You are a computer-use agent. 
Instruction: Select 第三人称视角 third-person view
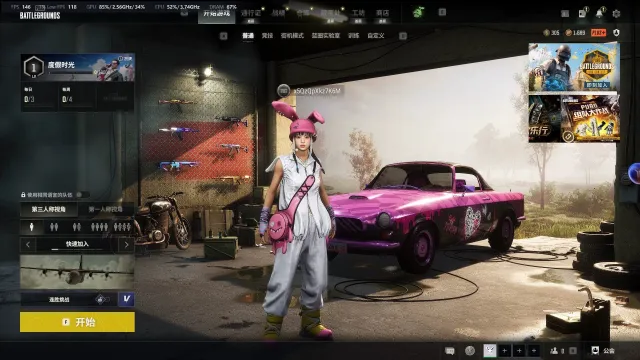point(49,209)
